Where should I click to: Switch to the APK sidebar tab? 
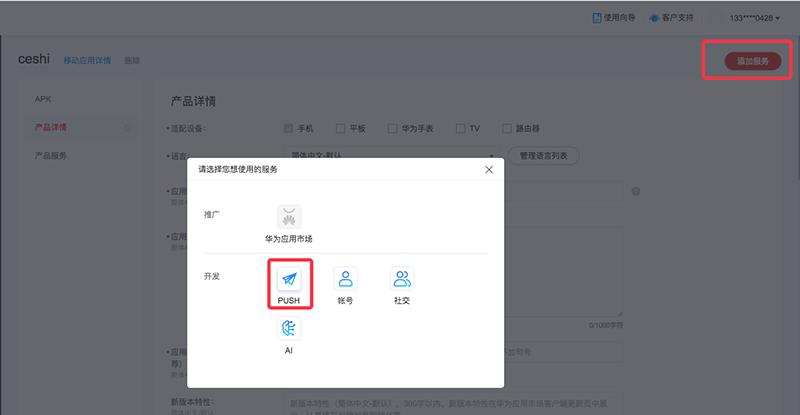coord(44,99)
